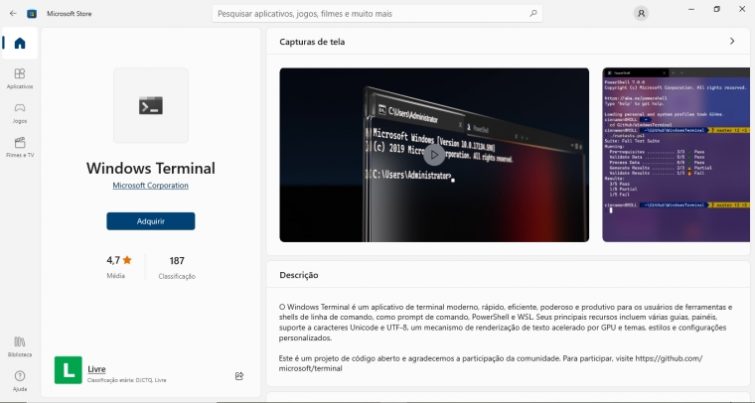
Task: Open the Home tab in sidebar
Action: pos(20,43)
